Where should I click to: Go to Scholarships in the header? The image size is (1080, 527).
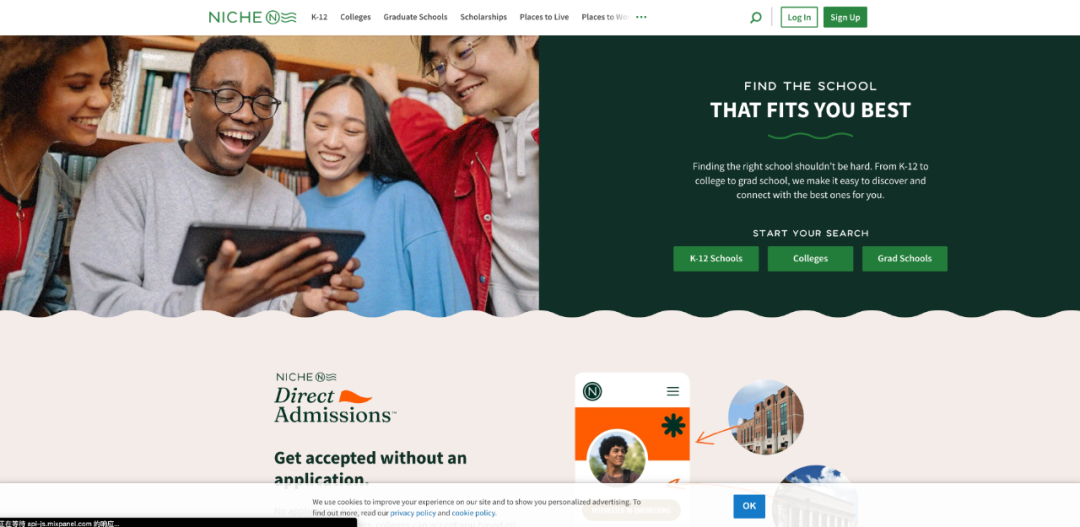click(x=484, y=17)
